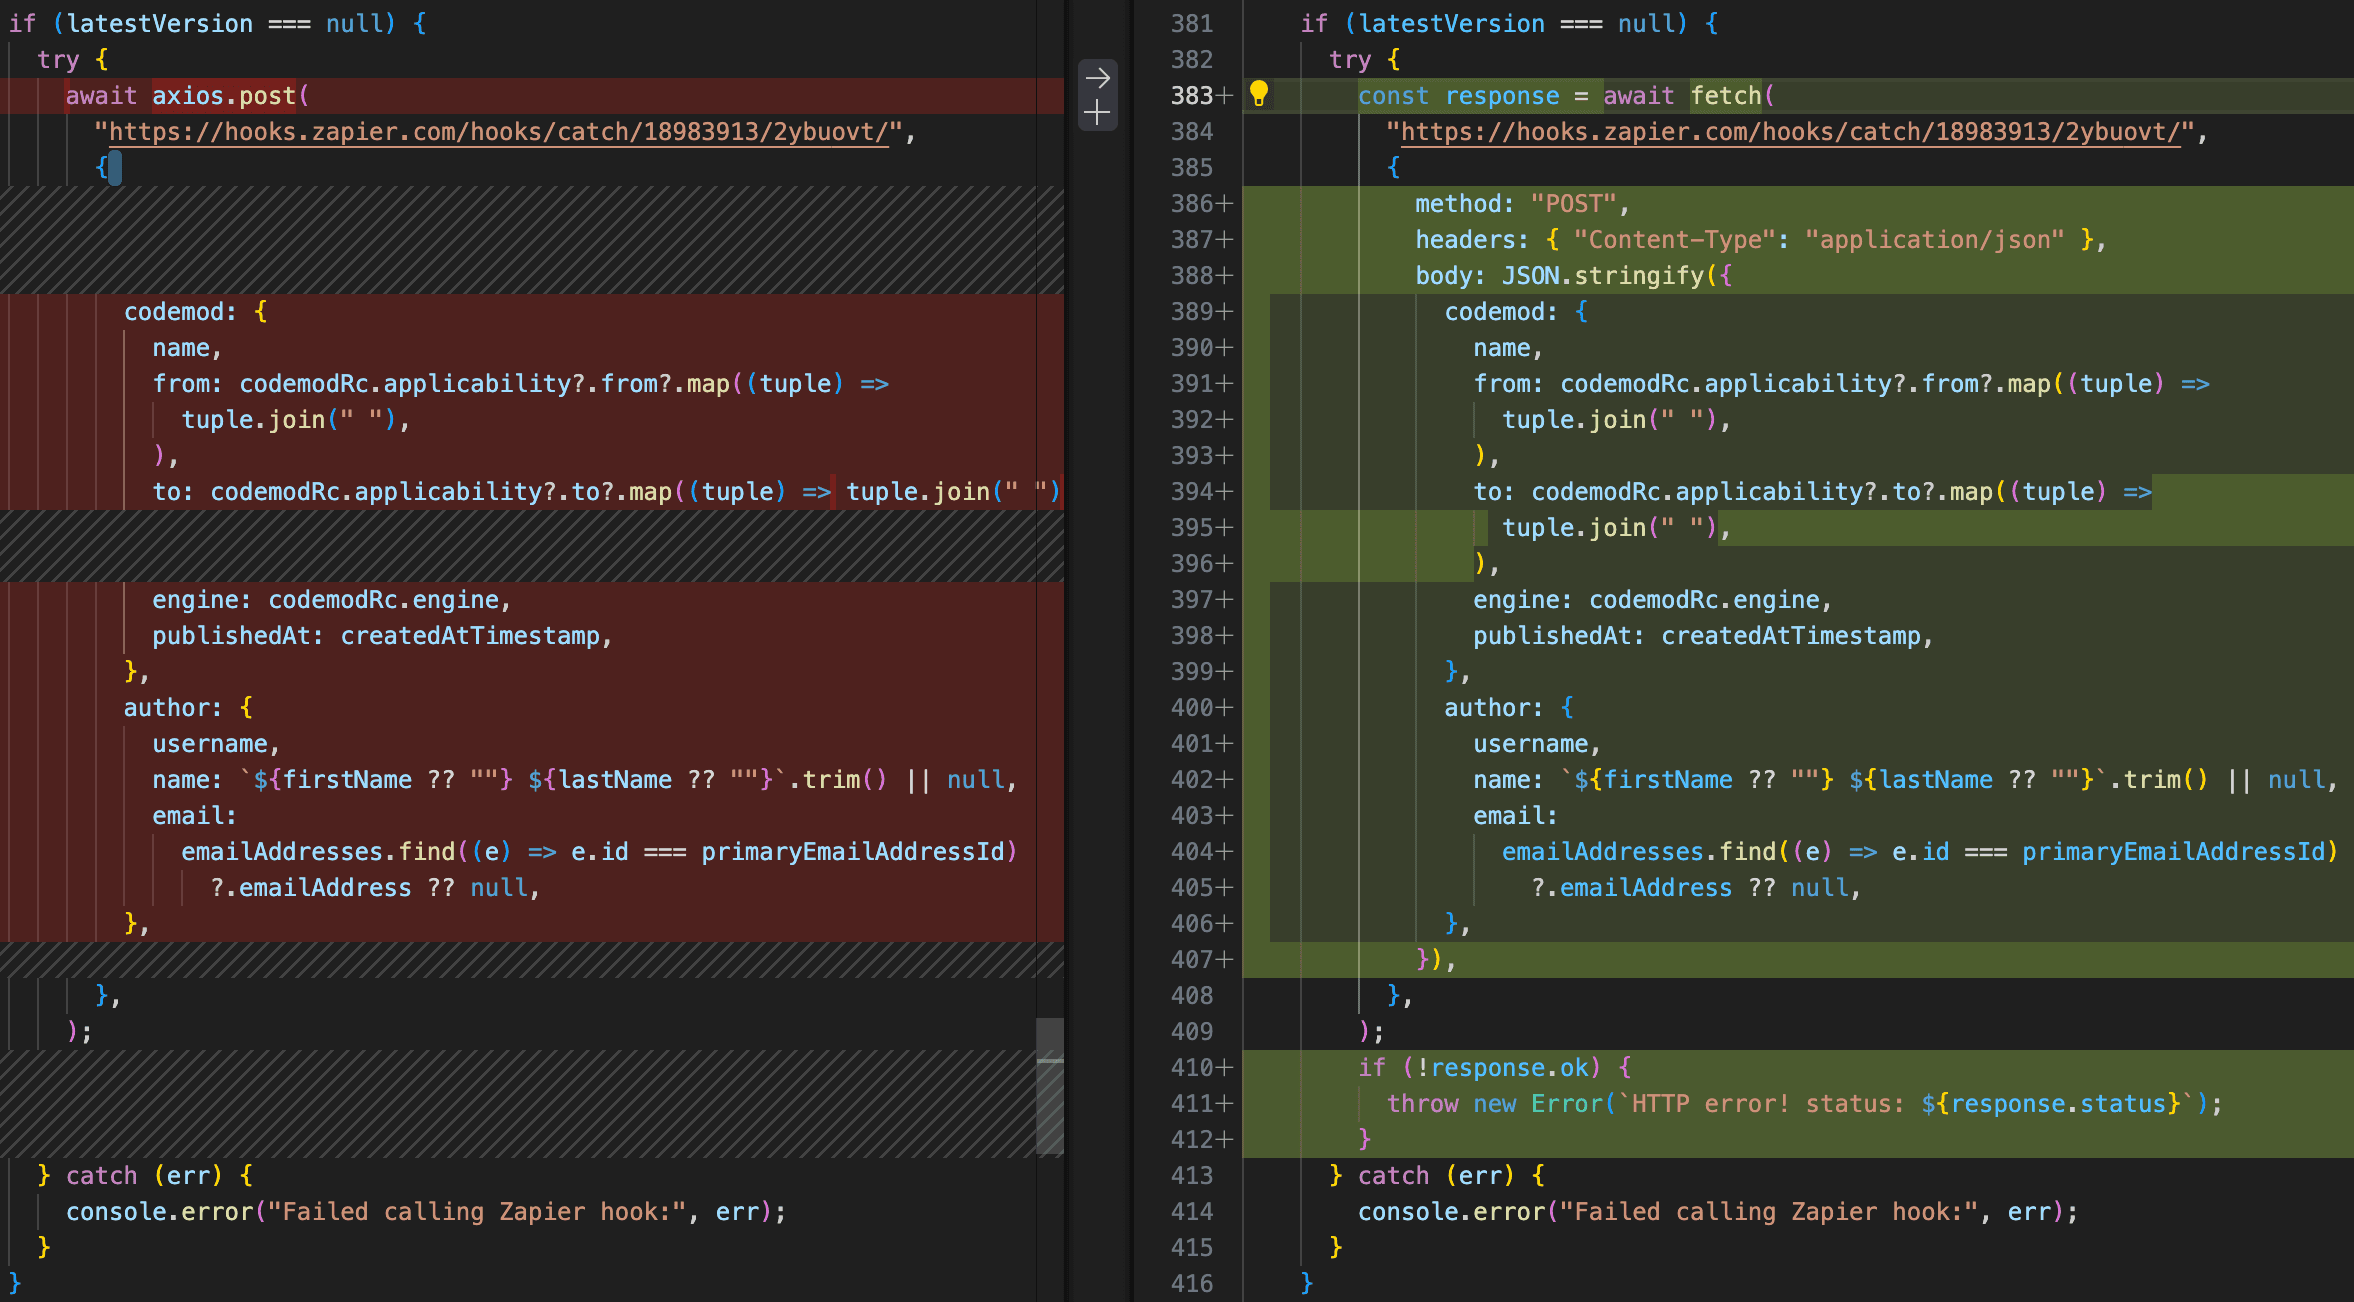Click the plus marker beside line 386

click(1225, 204)
